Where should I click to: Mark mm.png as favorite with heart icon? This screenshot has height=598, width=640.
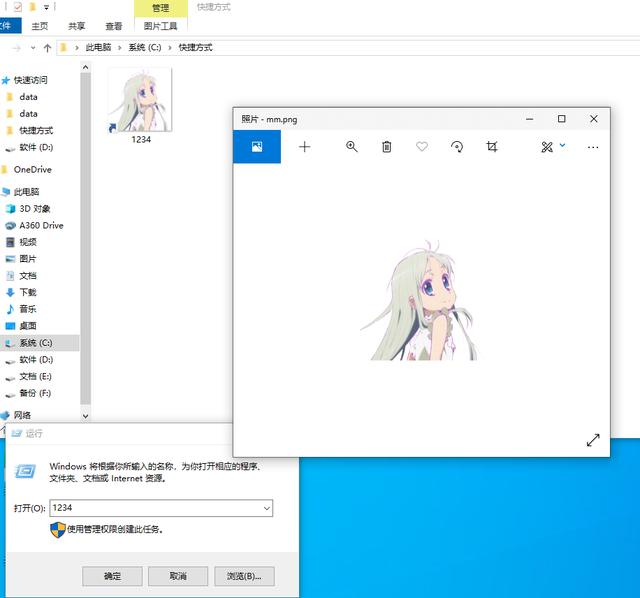(x=422, y=147)
